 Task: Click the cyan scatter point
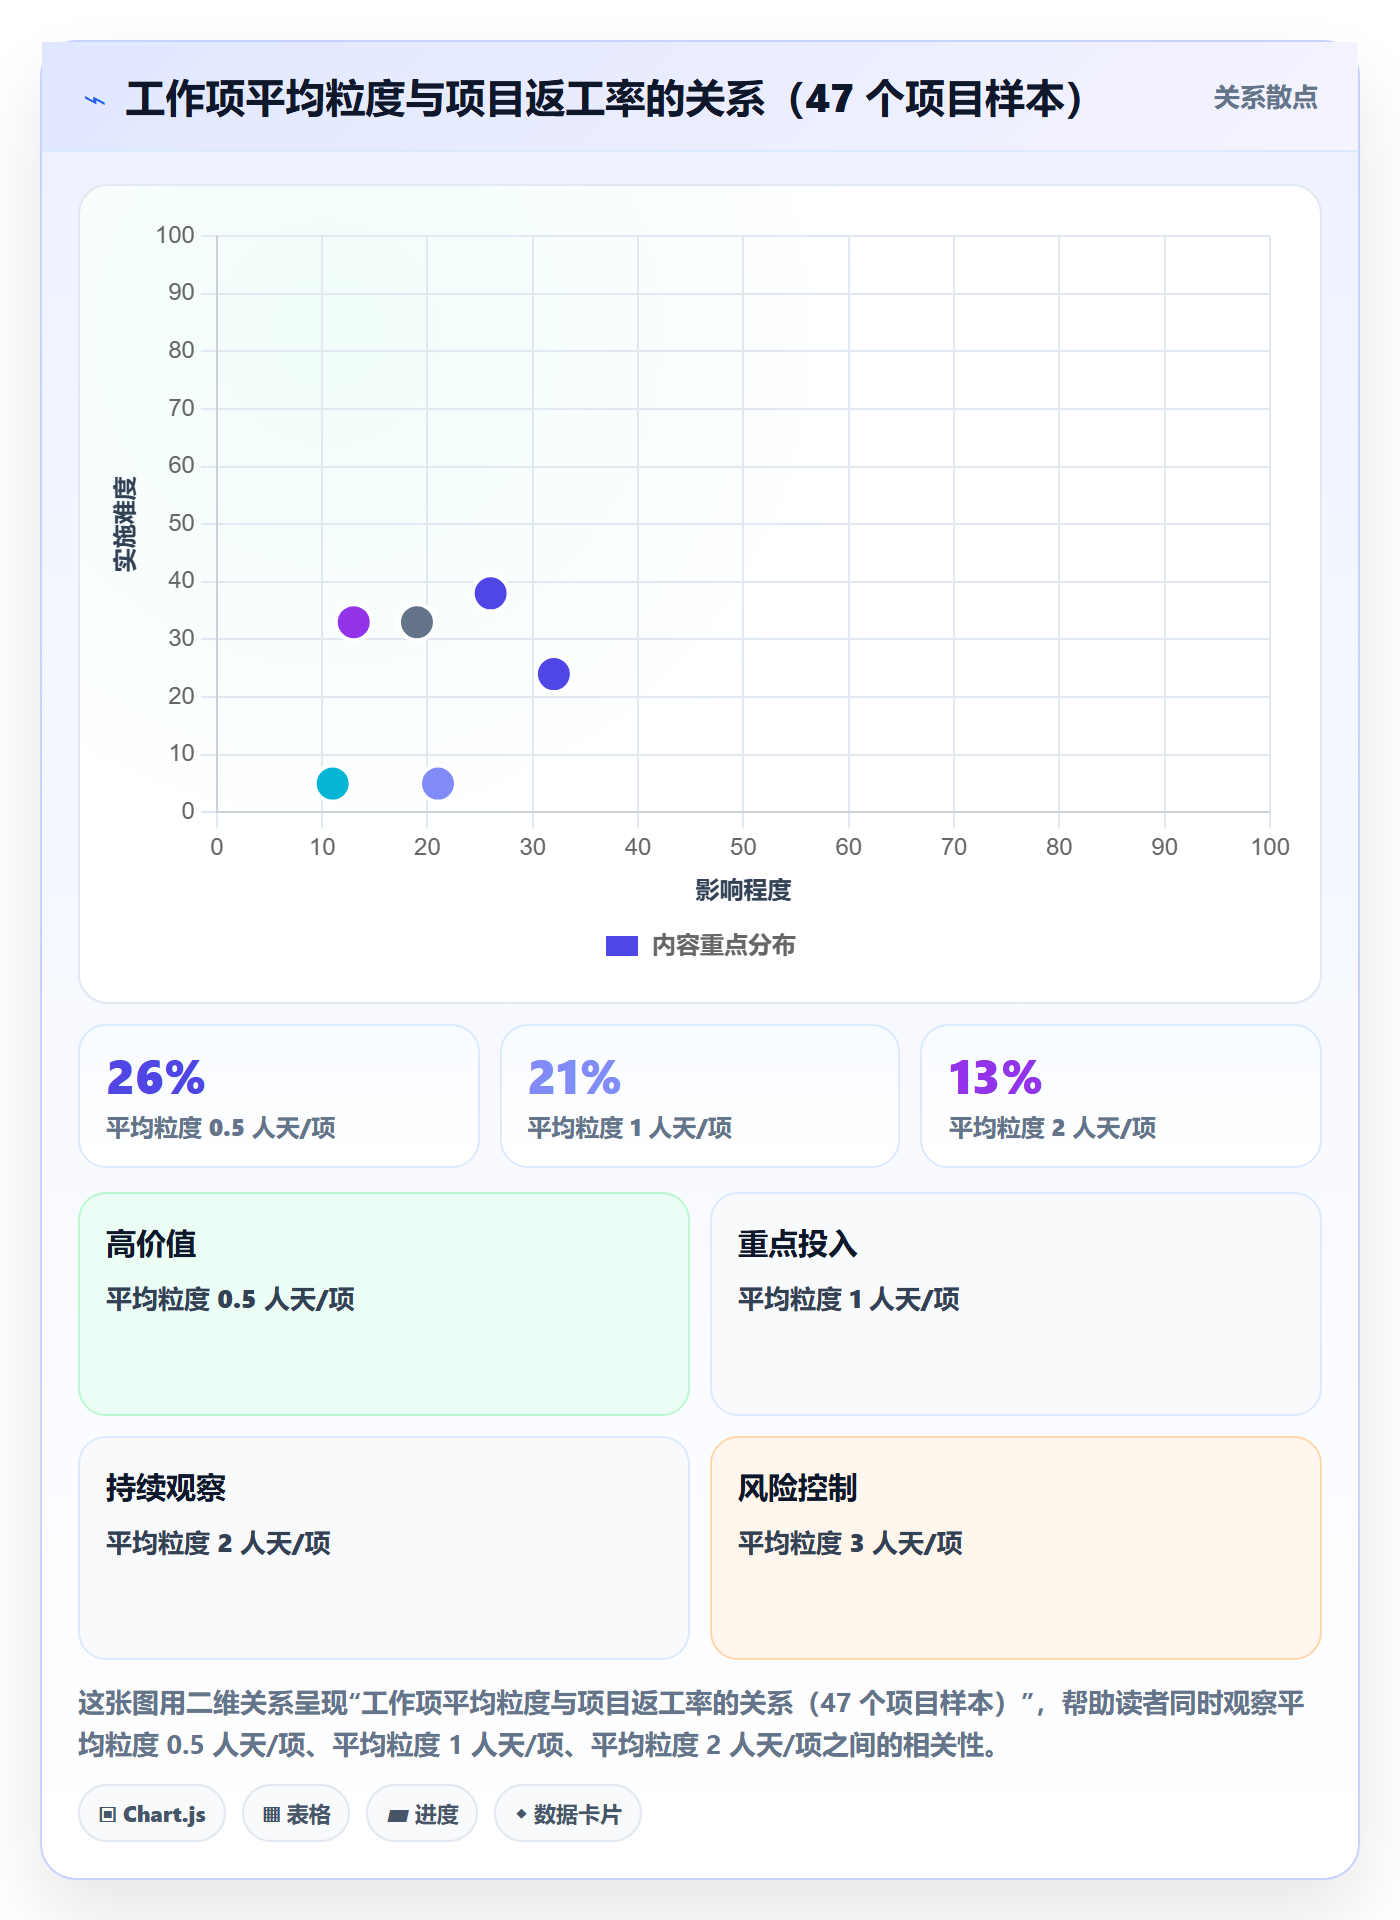point(332,783)
